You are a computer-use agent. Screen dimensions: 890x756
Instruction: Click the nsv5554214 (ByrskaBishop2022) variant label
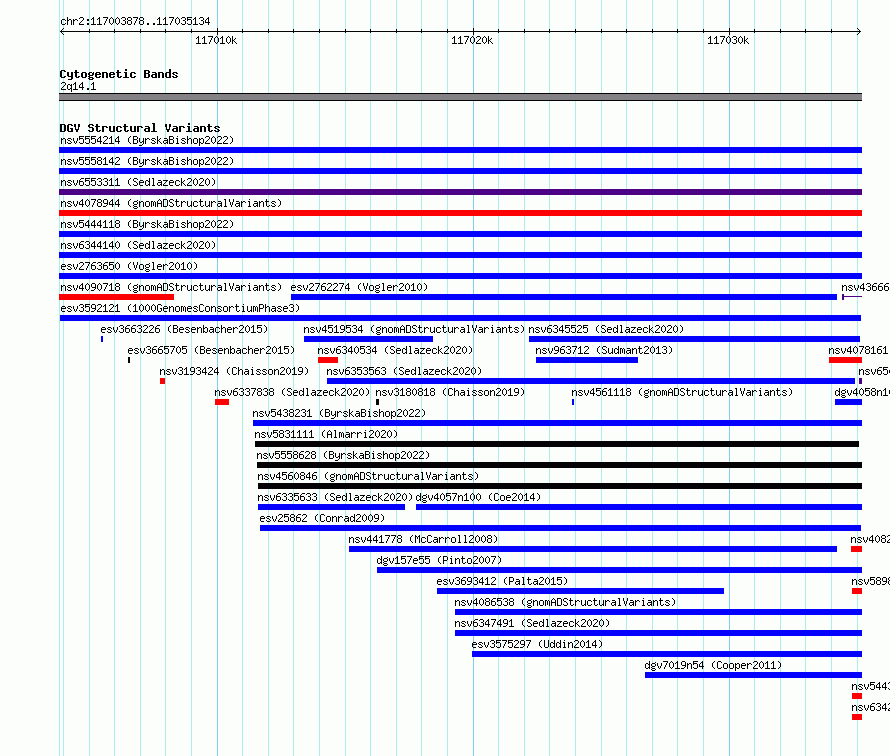pos(147,140)
